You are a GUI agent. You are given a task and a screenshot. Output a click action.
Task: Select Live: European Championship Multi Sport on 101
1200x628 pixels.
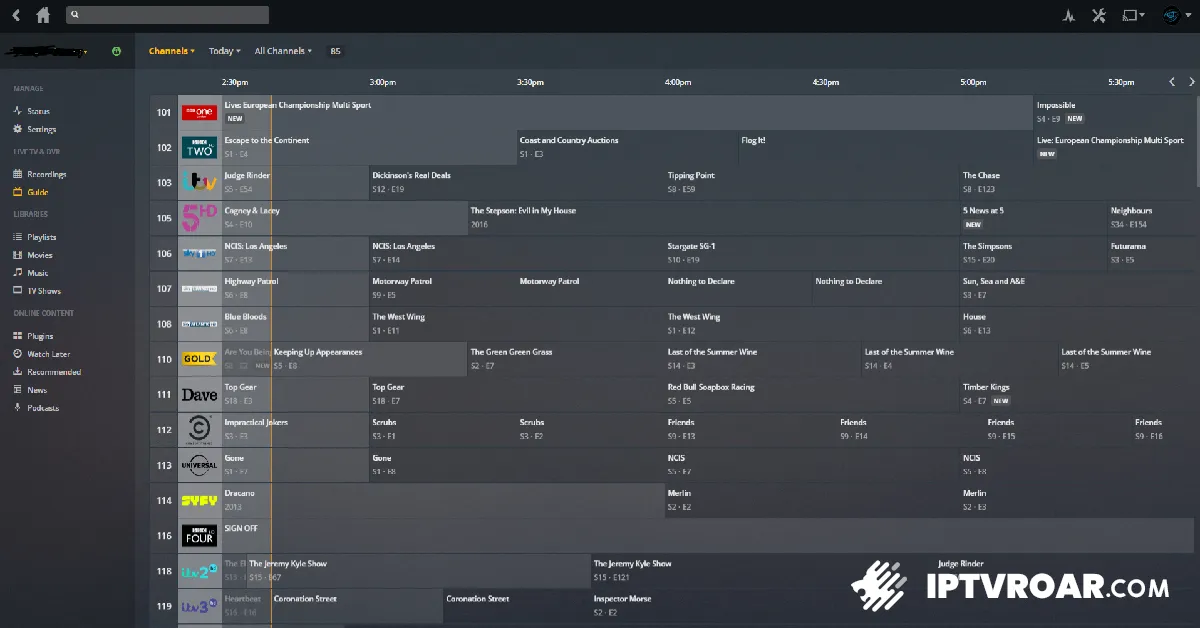tap(626, 112)
